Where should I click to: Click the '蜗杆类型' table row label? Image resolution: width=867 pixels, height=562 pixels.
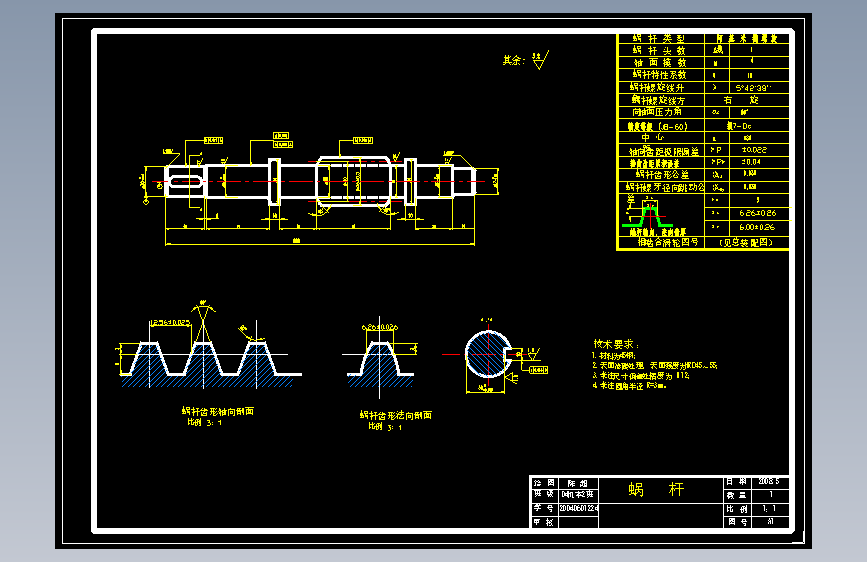(x=659, y=39)
